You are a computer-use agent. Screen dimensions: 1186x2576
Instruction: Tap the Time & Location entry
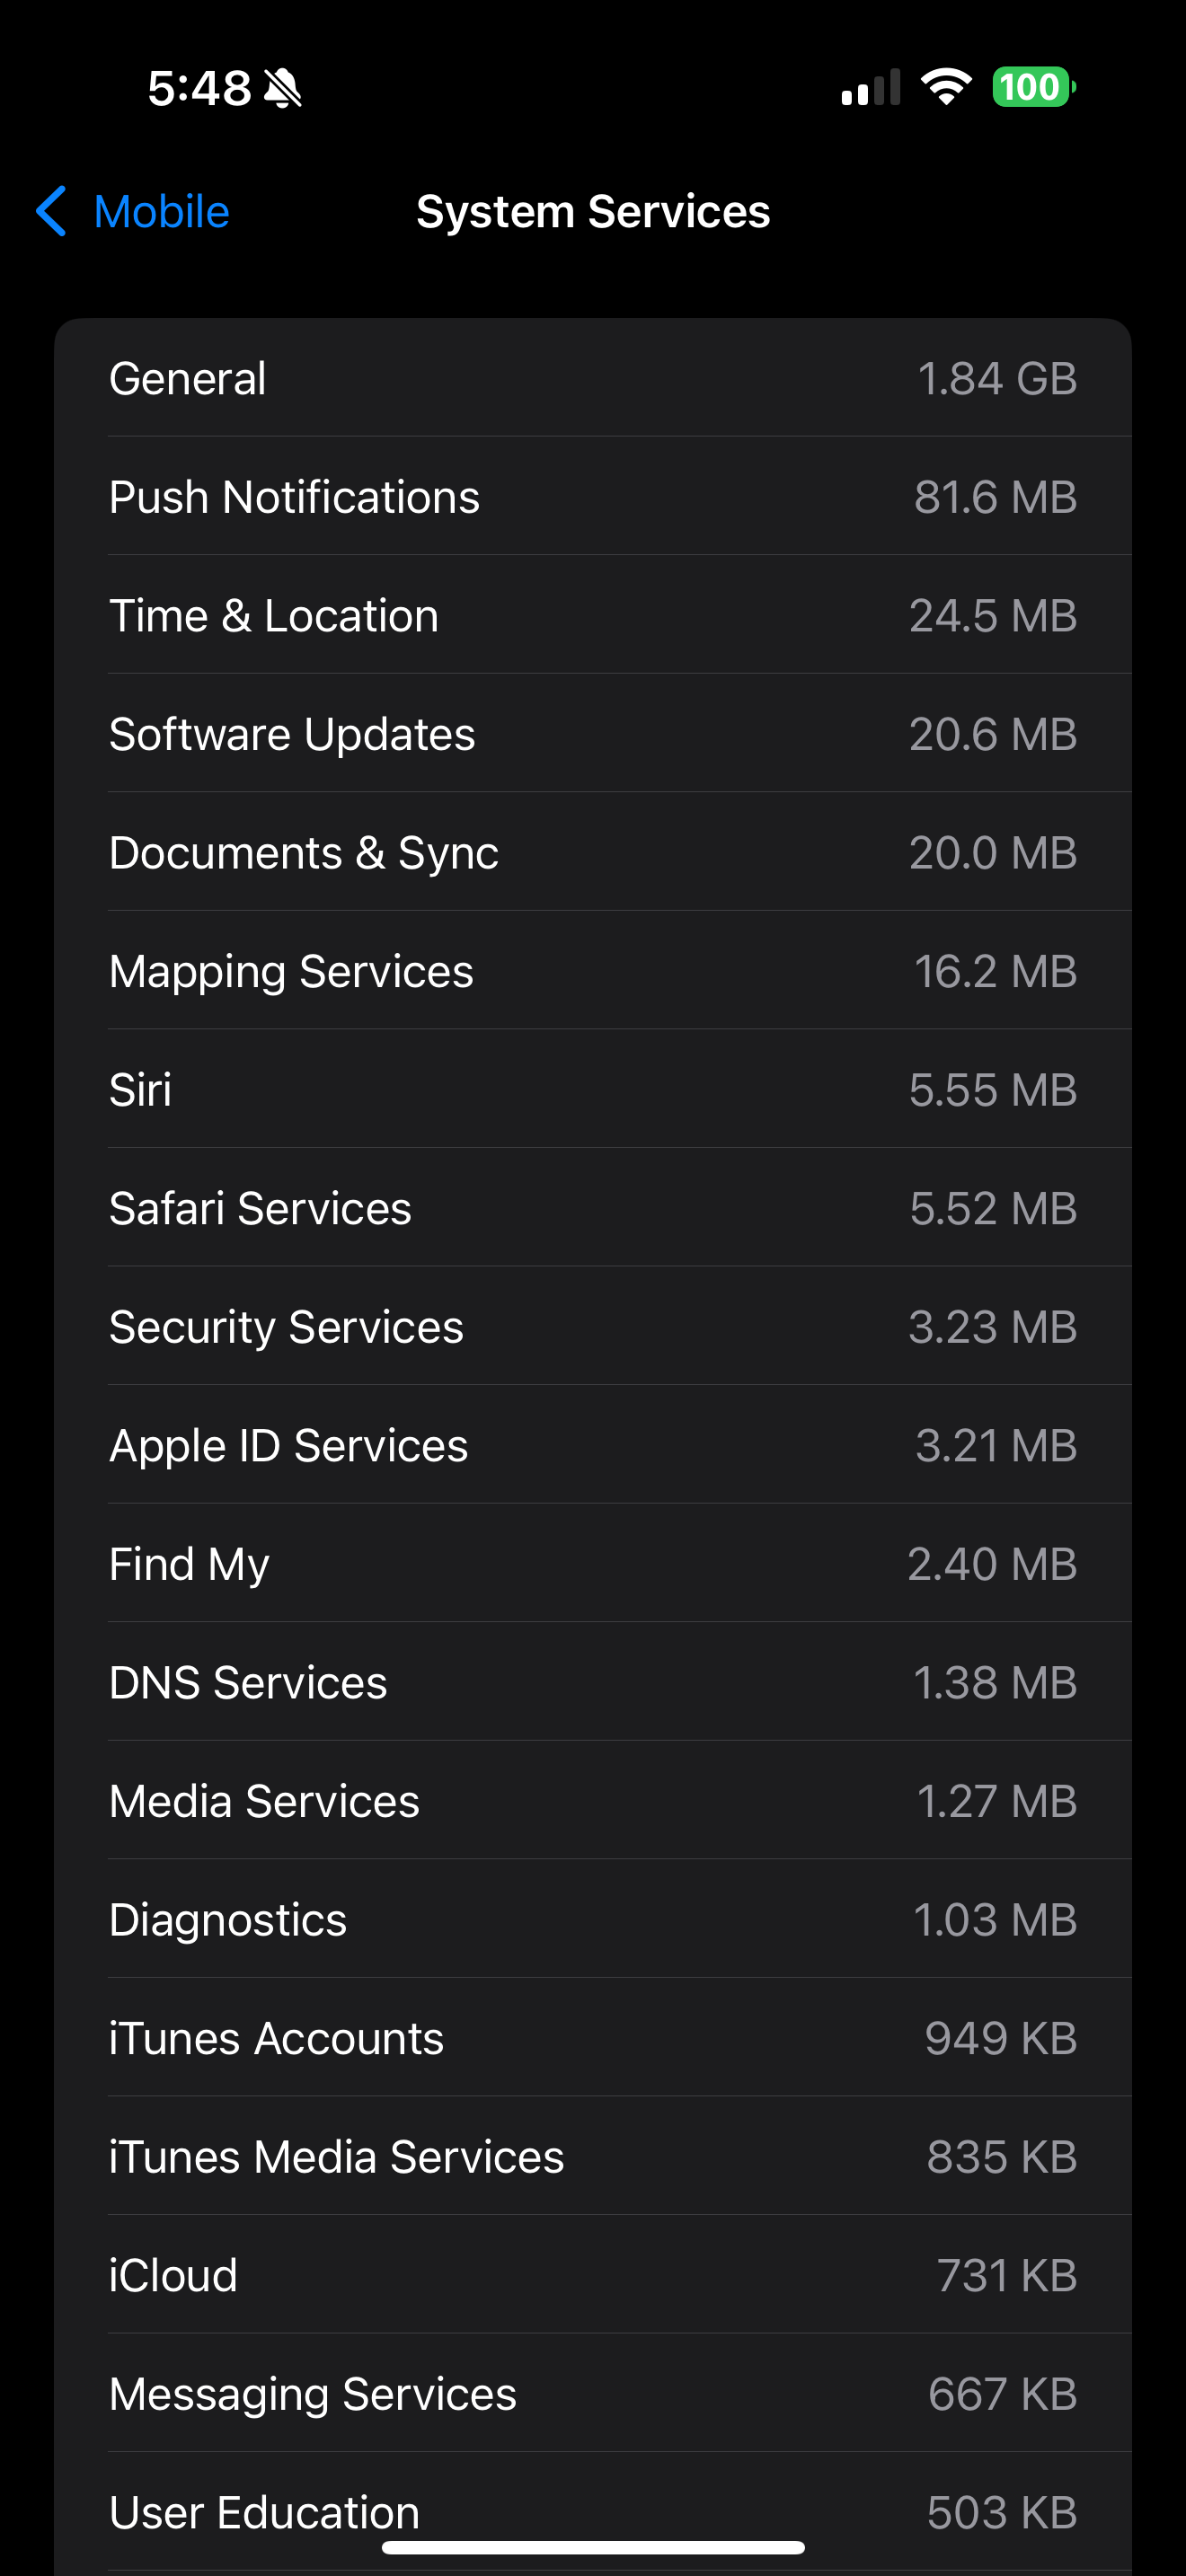pos(593,616)
